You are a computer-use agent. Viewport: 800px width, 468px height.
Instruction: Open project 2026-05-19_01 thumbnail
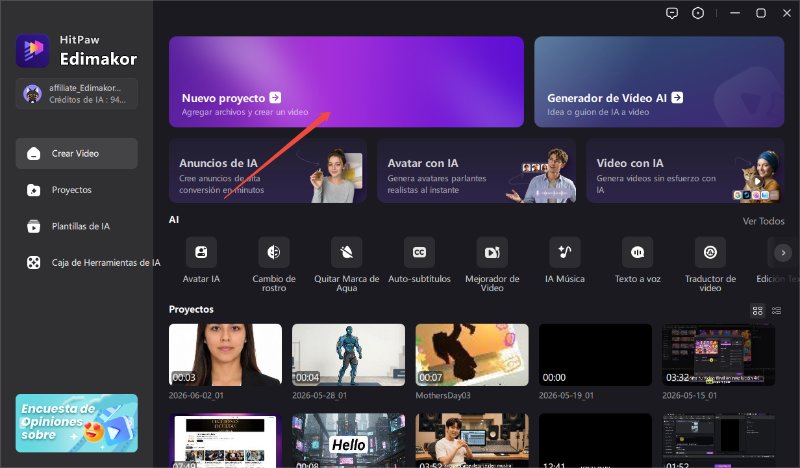595,355
